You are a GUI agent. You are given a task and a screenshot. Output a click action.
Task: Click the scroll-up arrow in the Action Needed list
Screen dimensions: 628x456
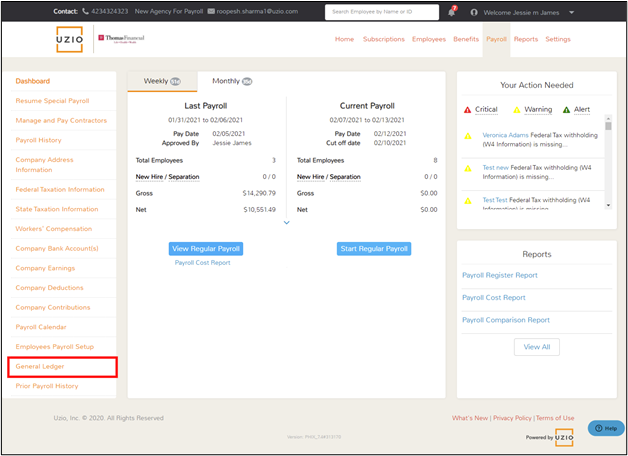[x=608, y=119]
